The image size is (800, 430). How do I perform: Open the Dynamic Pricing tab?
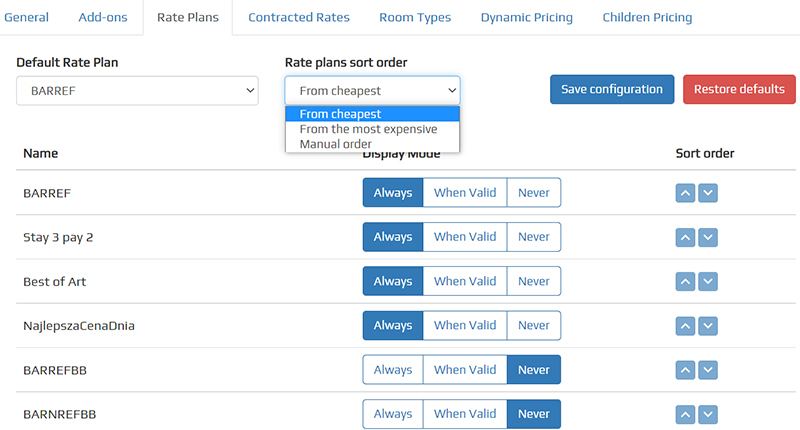(x=527, y=17)
